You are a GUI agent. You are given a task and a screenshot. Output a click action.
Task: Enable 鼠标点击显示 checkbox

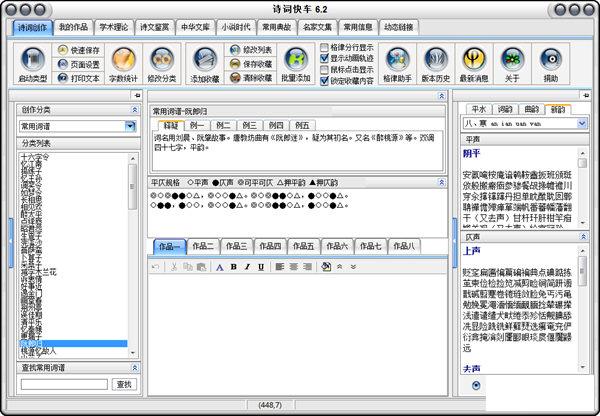tap(324, 70)
